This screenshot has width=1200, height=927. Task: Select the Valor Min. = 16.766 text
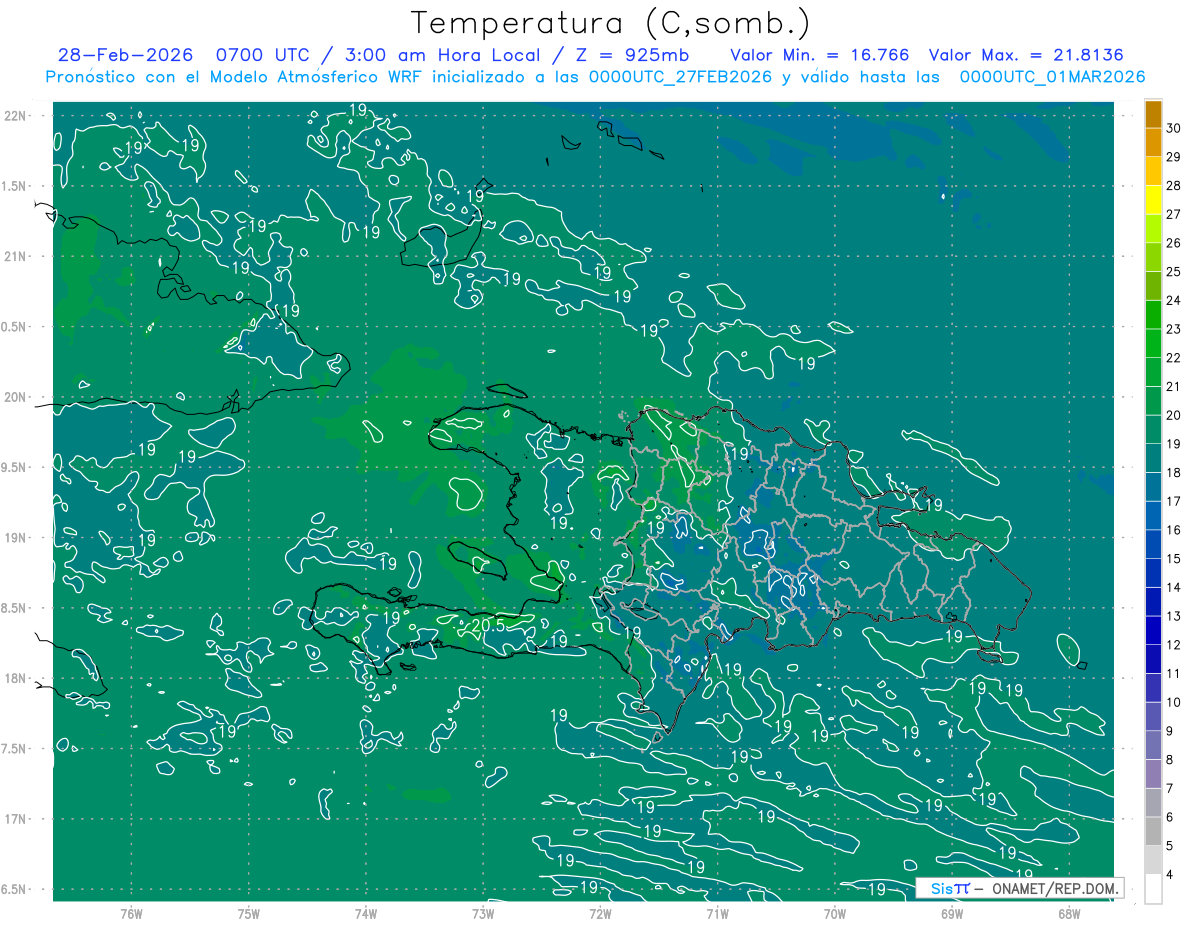click(x=819, y=55)
